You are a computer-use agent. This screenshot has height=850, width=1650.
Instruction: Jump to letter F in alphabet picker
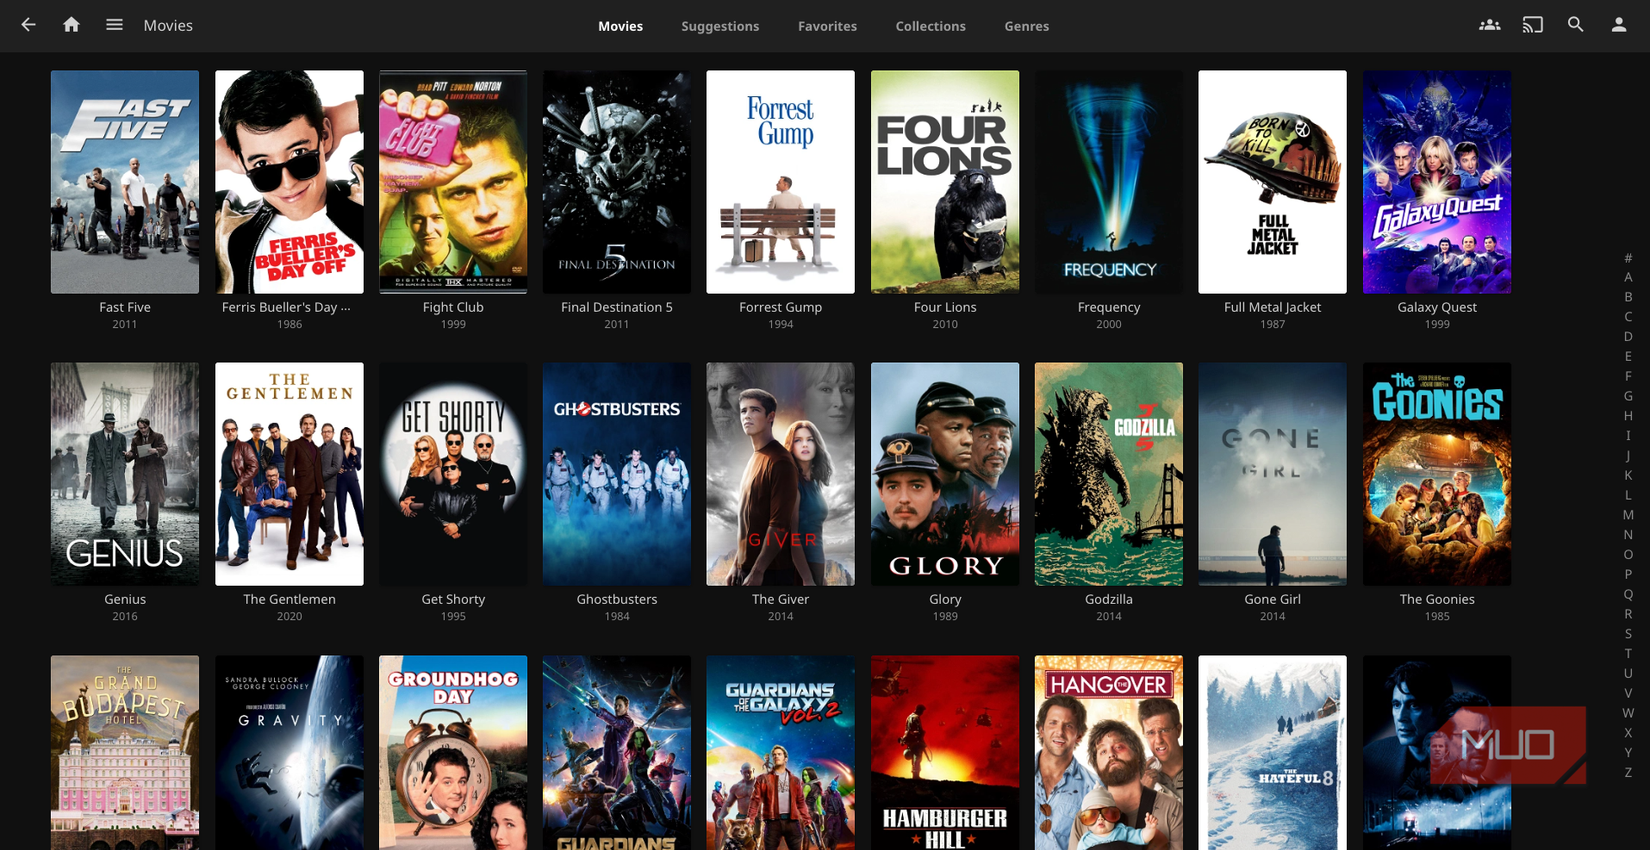pos(1628,376)
